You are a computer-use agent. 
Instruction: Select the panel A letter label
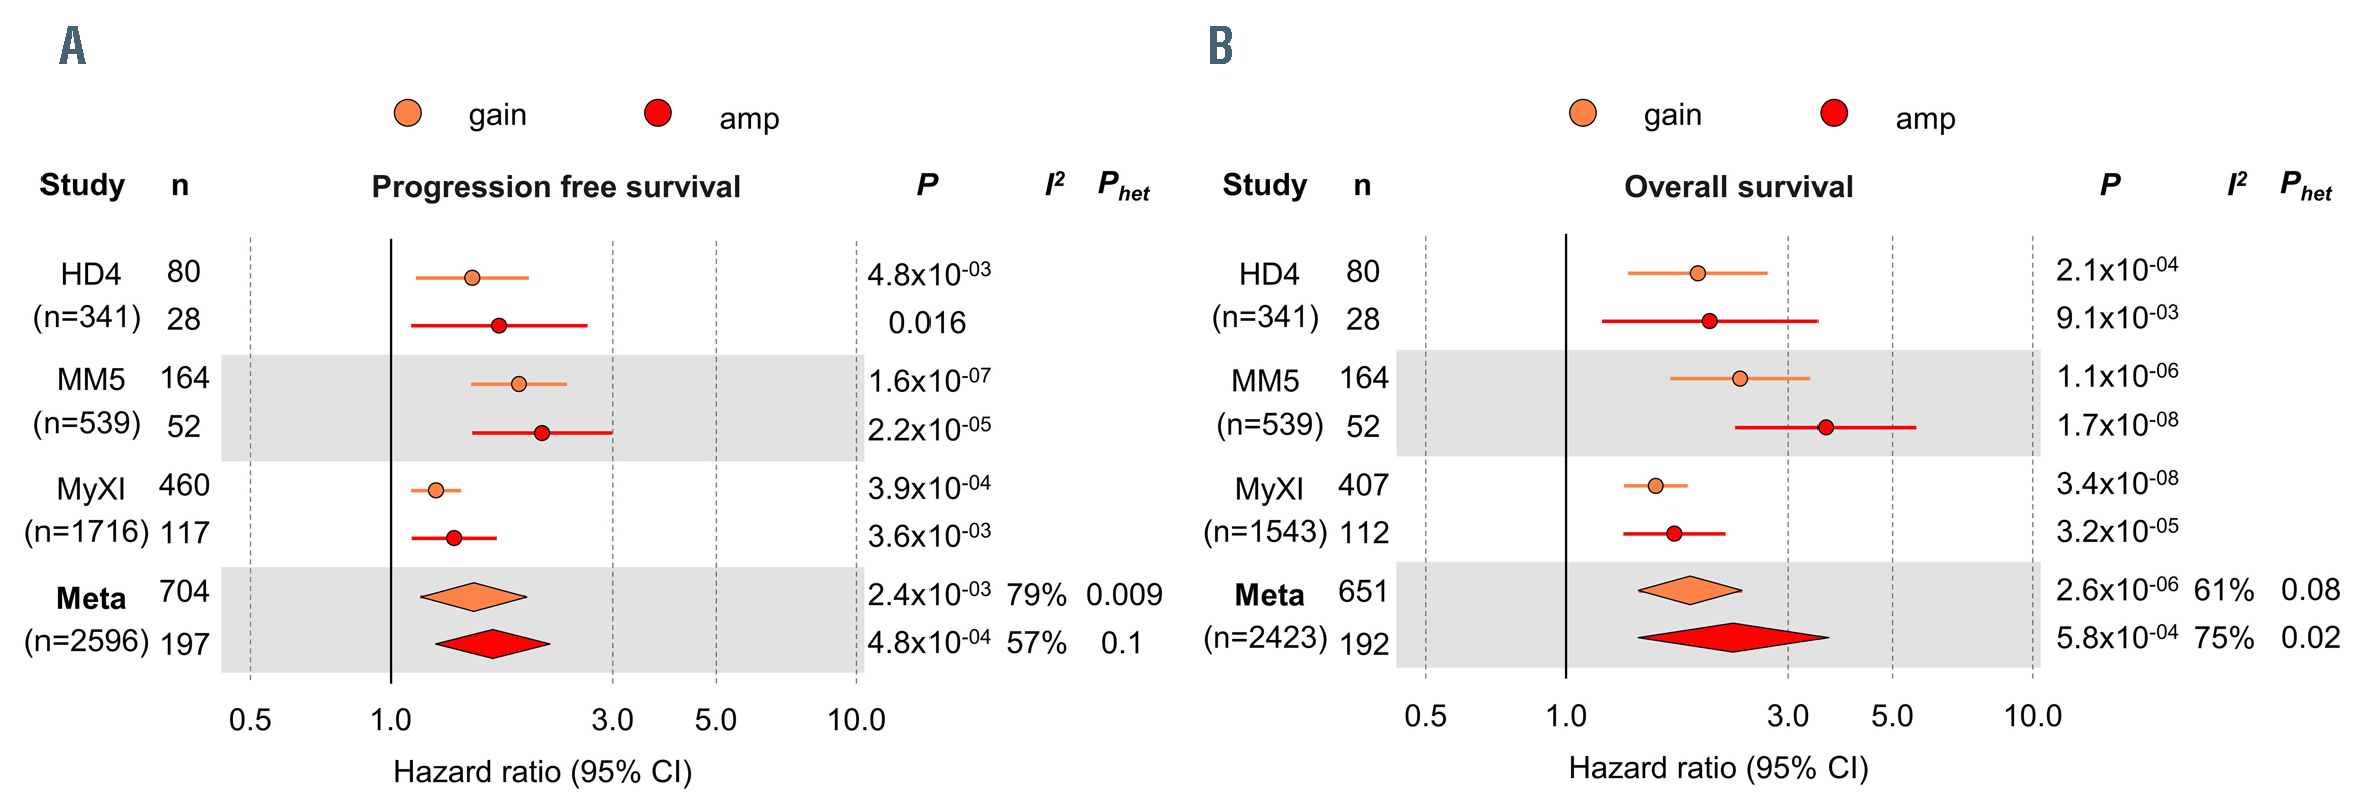pyautogui.click(x=73, y=46)
